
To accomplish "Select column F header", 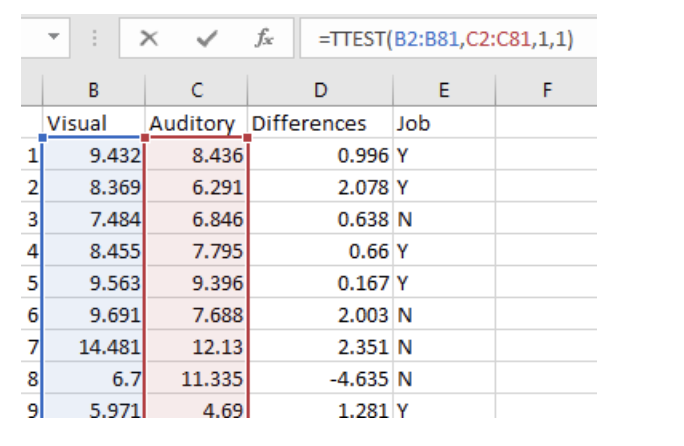I will 545,90.
